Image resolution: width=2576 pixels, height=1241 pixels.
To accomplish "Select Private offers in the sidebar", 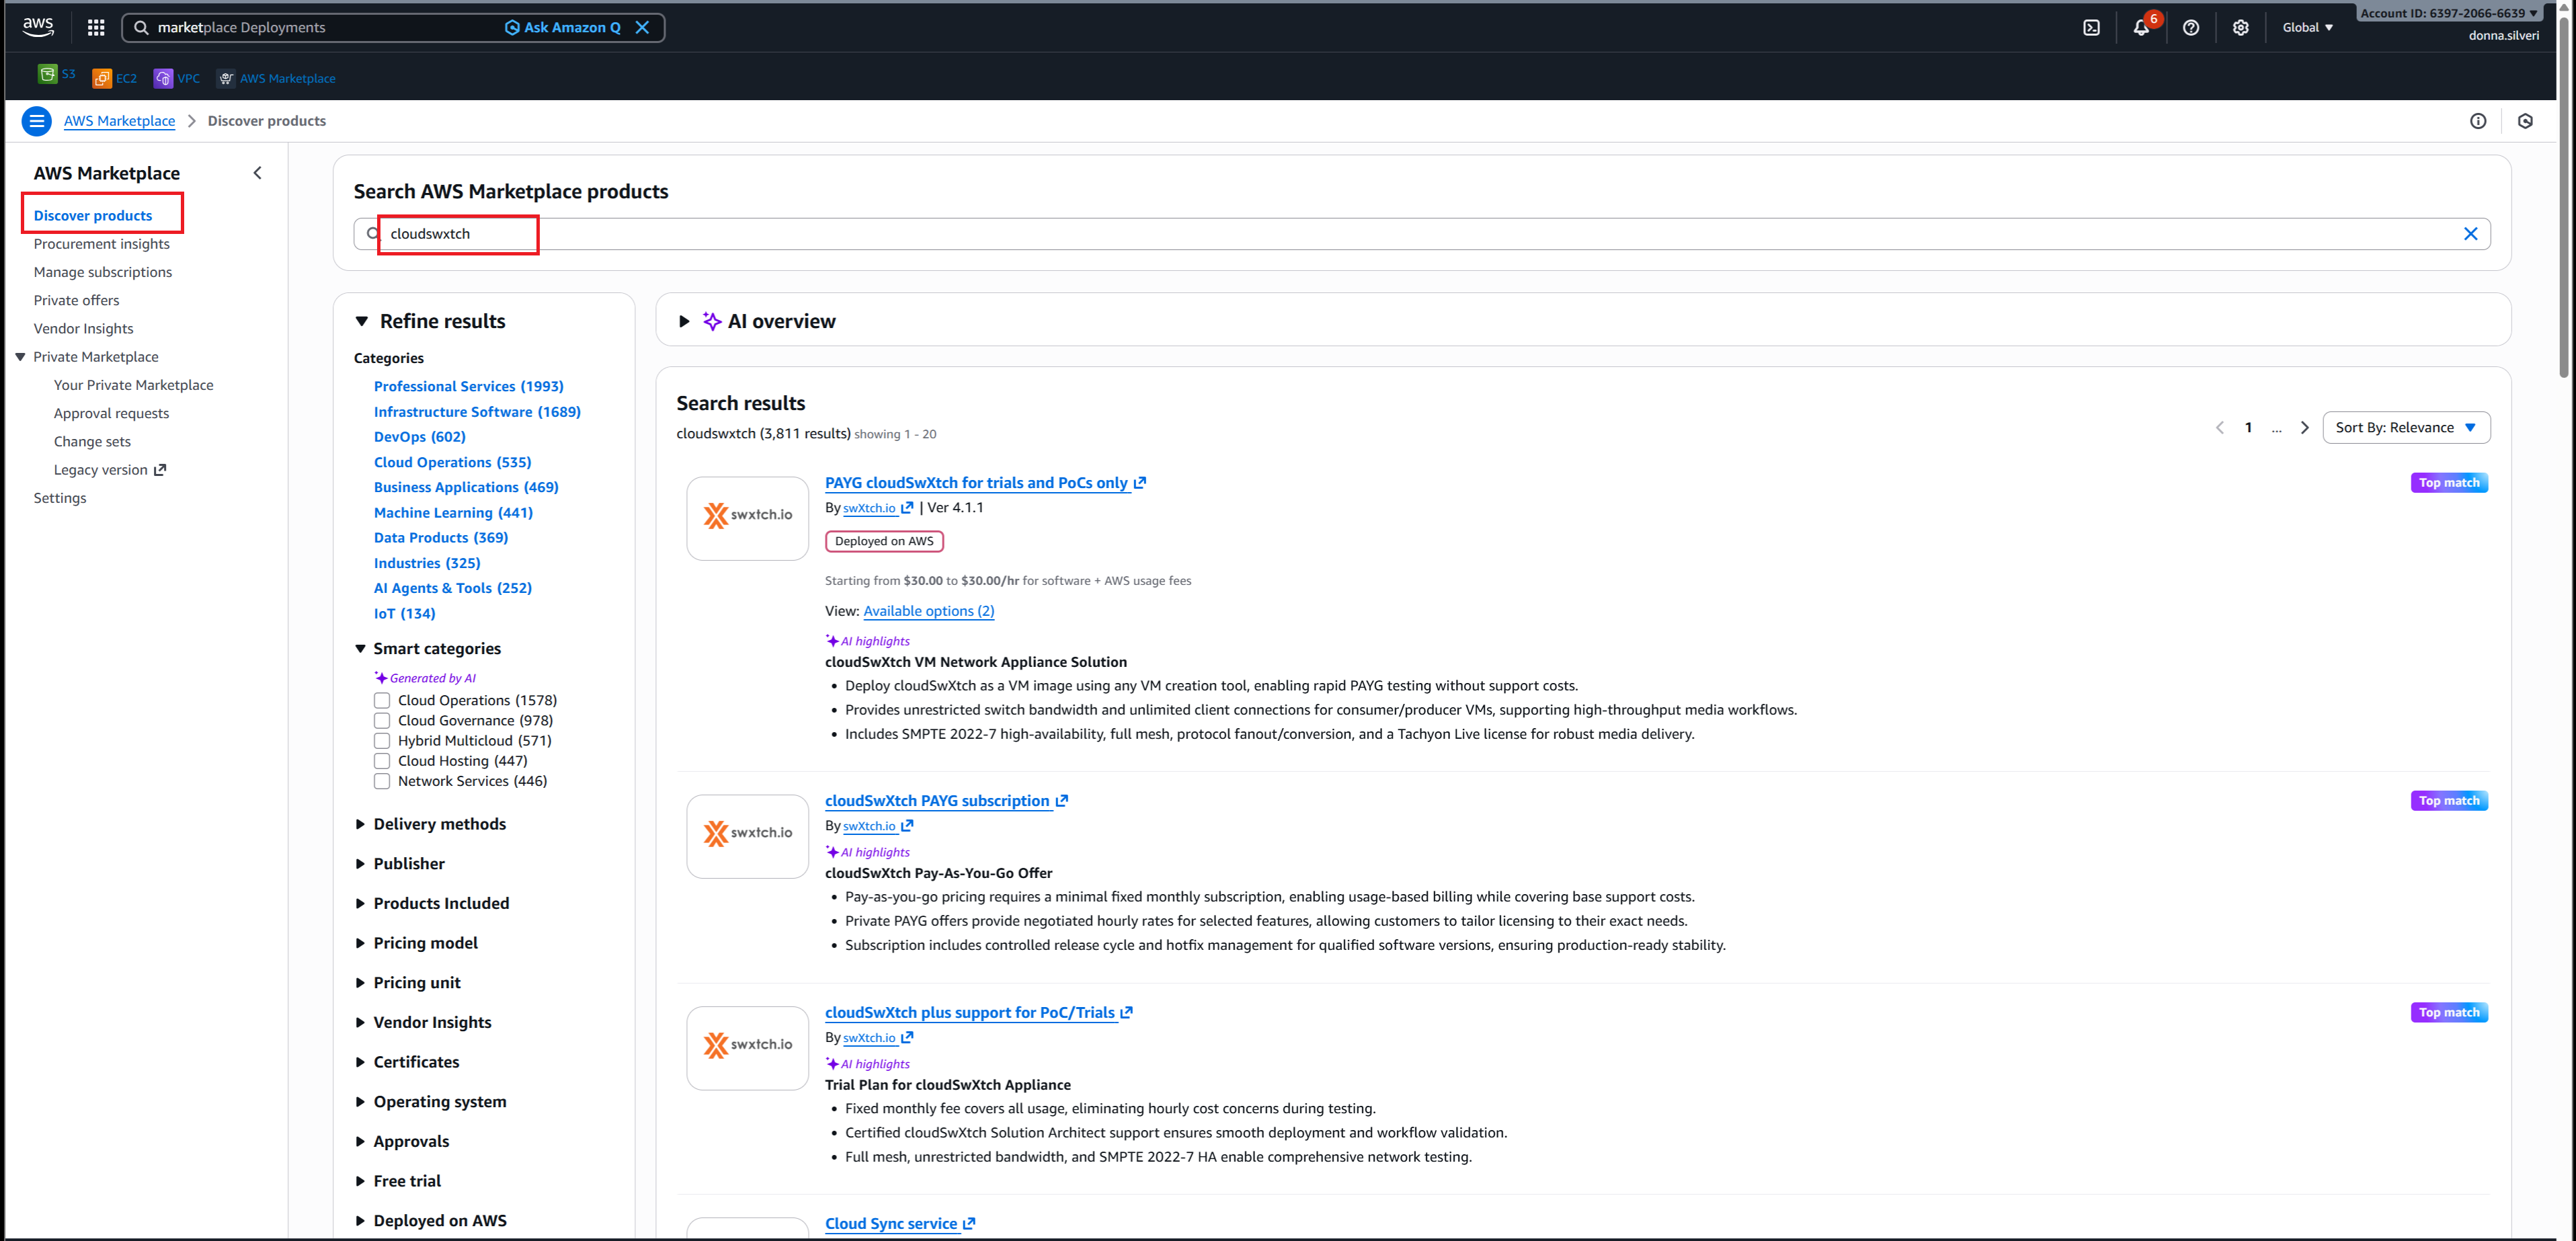I will 76,300.
